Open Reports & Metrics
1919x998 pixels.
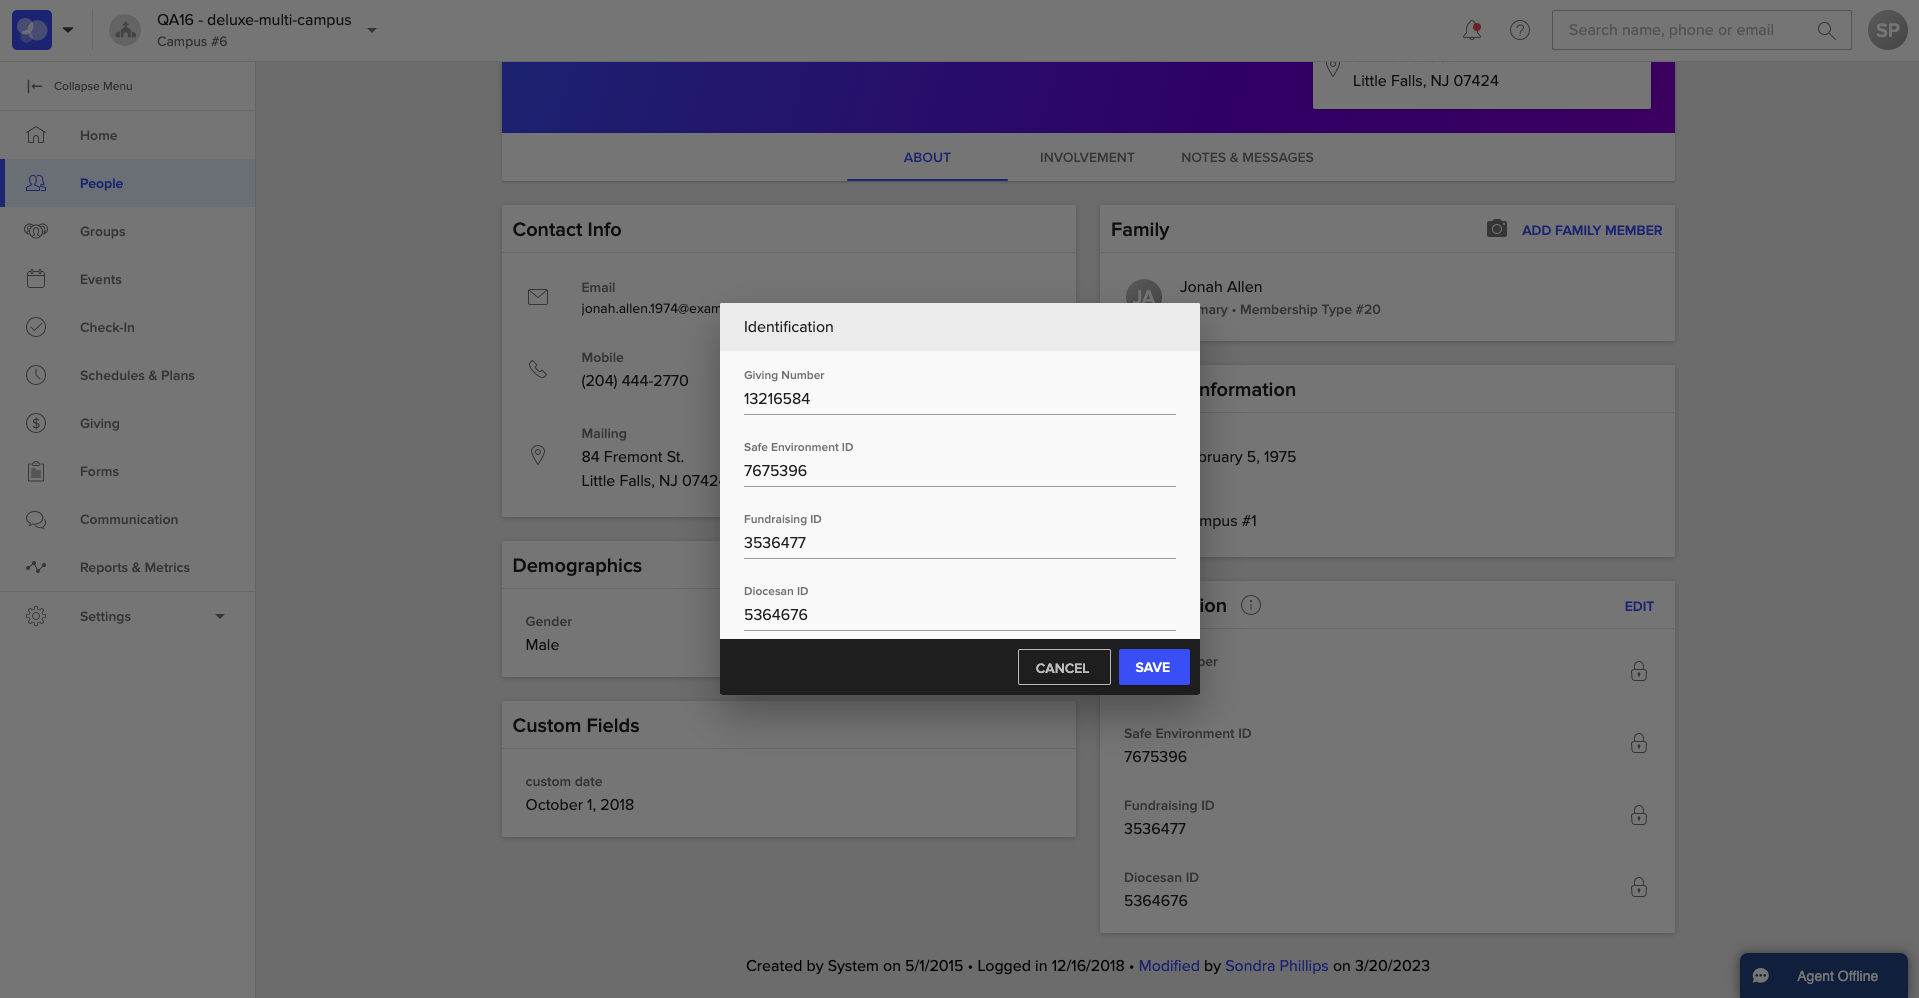click(134, 567)
